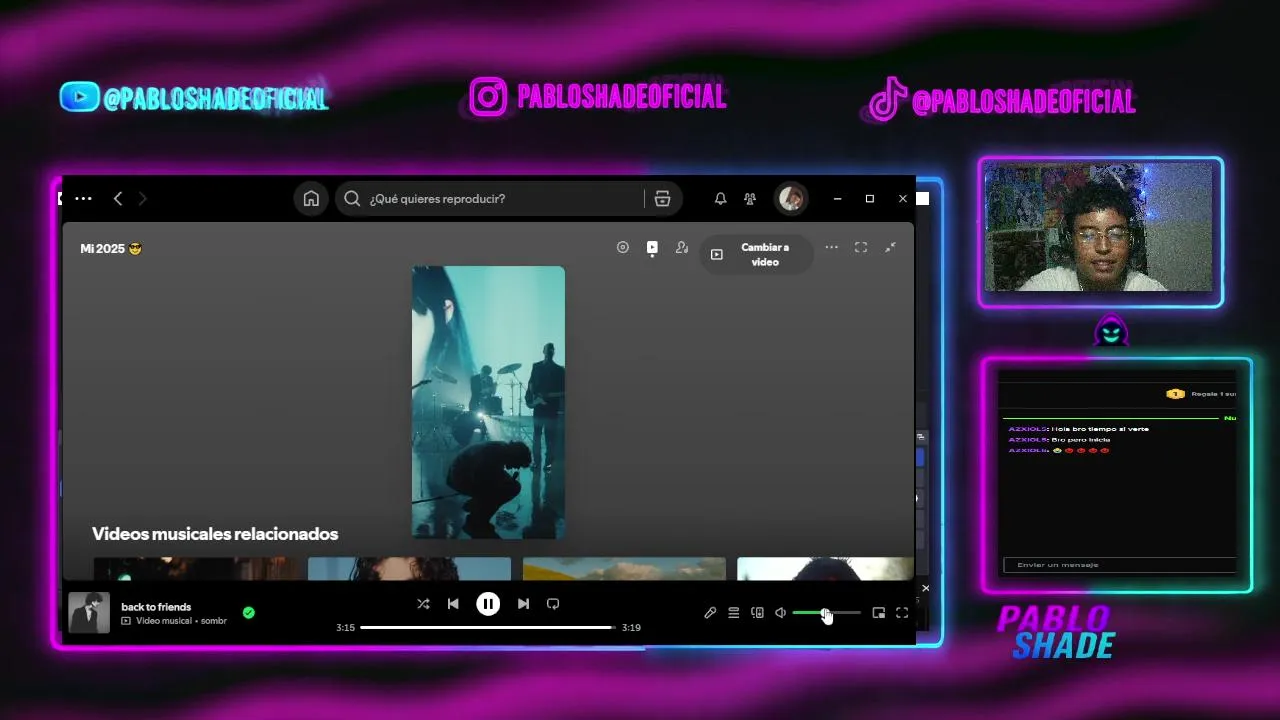Click 'Enviar un mensaje' chat input

tap(1120, 565)
